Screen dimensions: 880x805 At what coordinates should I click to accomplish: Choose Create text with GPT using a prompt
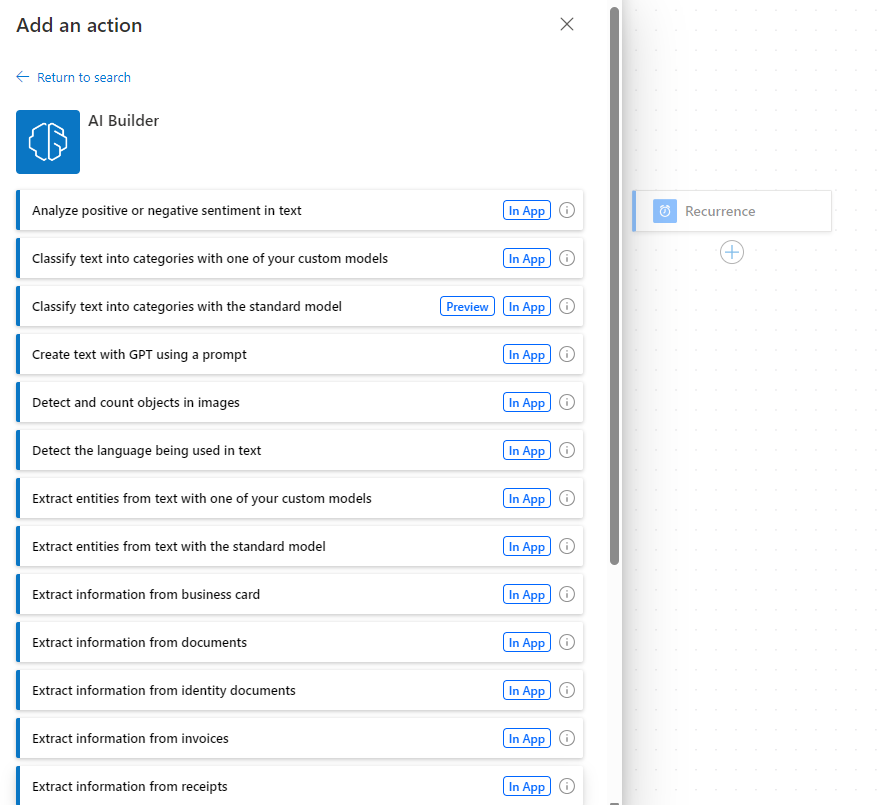pos(300,354)
